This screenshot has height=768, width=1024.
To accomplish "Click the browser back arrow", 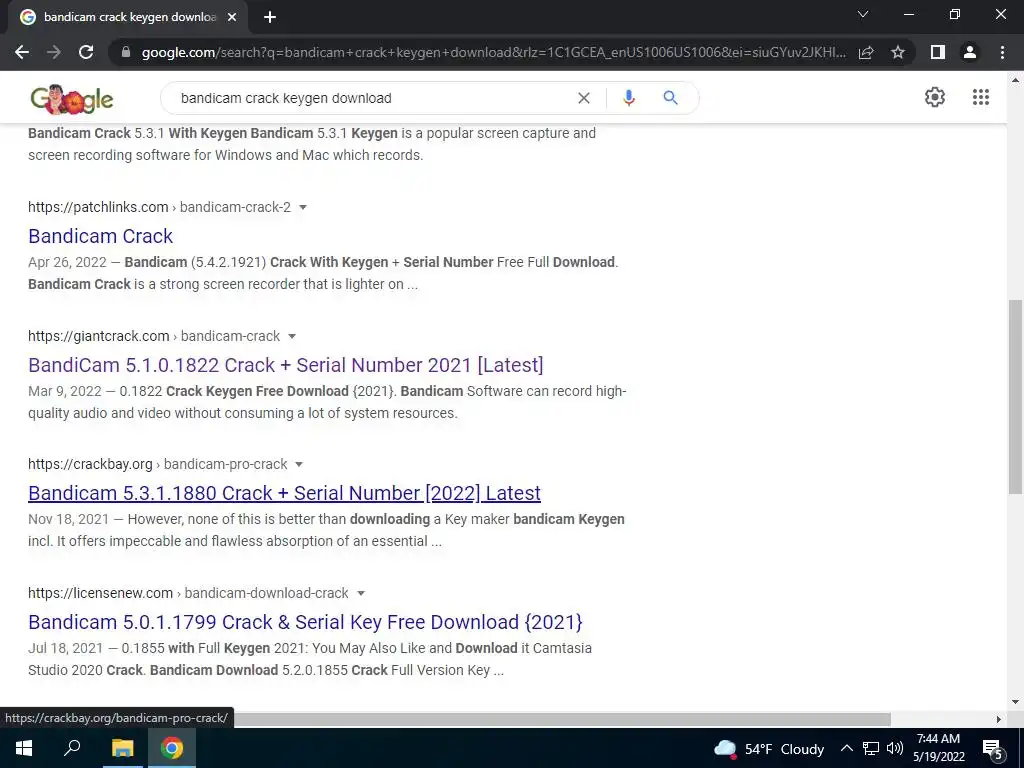I will [x=22, y=52].
